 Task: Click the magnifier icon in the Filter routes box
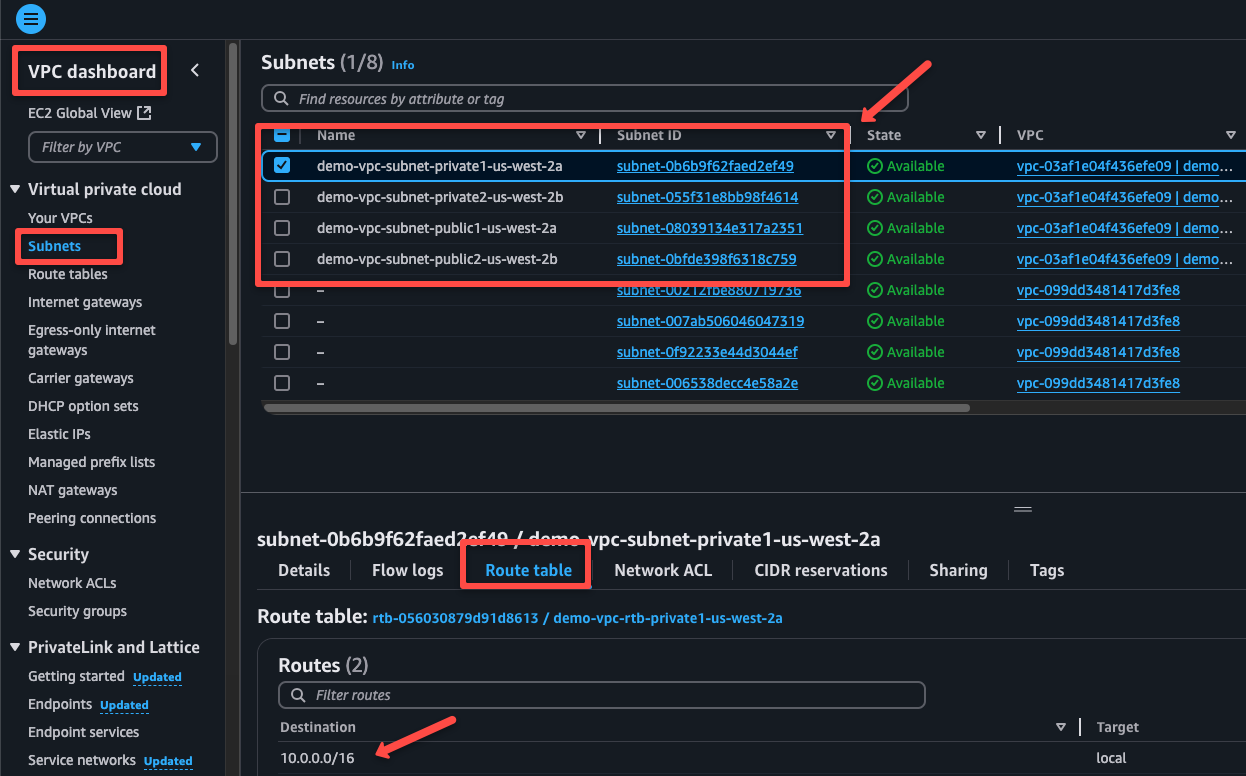[297, 695]
